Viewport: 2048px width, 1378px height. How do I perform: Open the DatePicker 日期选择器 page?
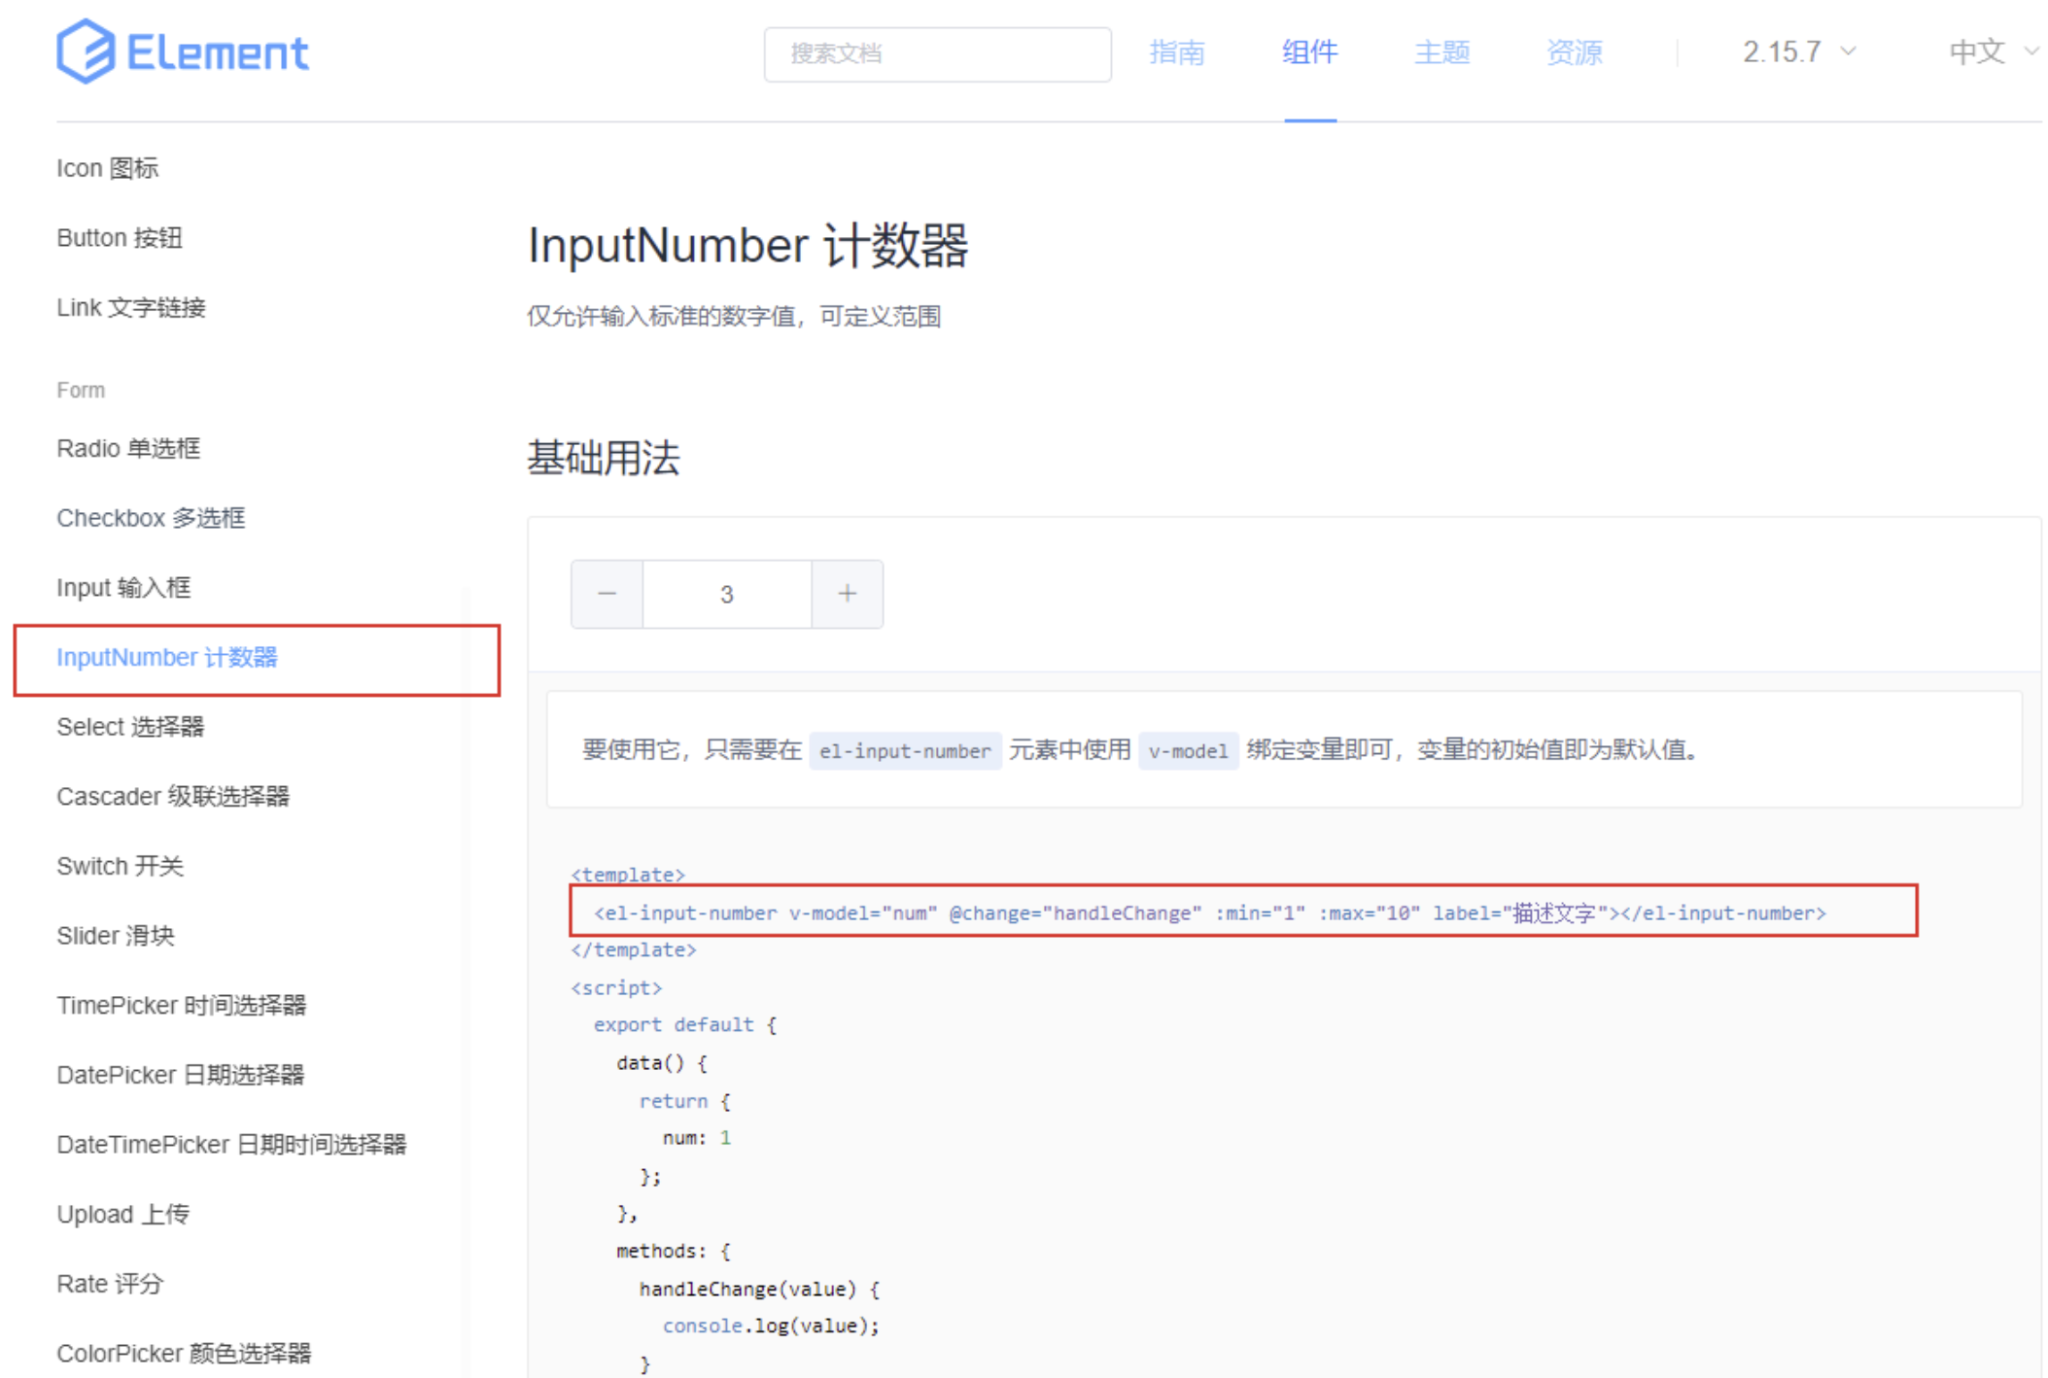182,1074
